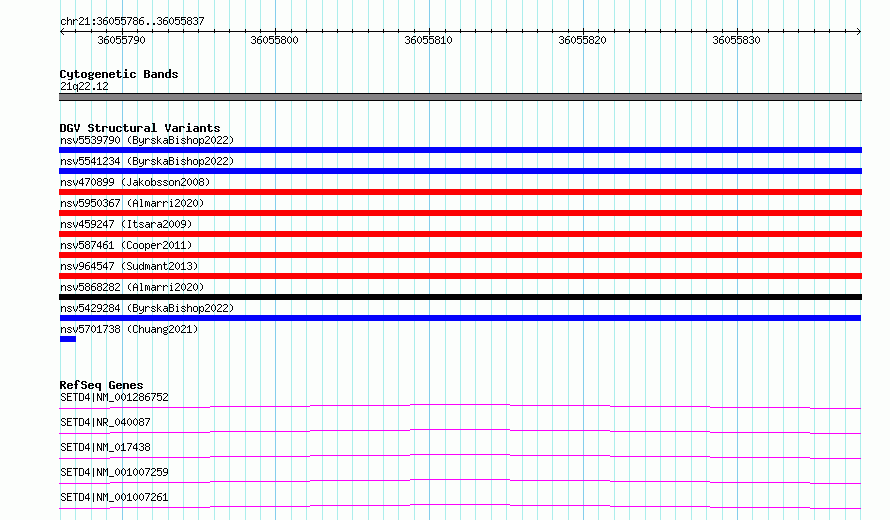Select the short blue bar under nsv5701738
The height and width of the screenshot is (520, 890).
[68, 339]
